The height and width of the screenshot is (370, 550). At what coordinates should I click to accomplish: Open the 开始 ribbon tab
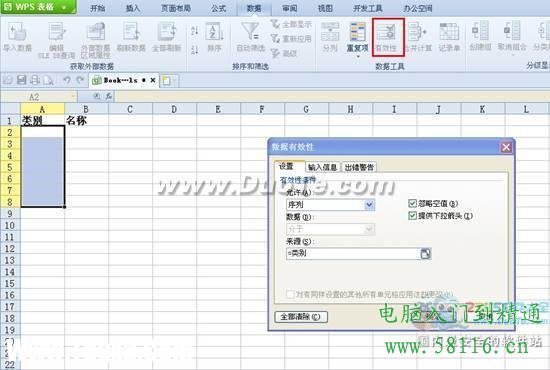(x=97, y=8)
